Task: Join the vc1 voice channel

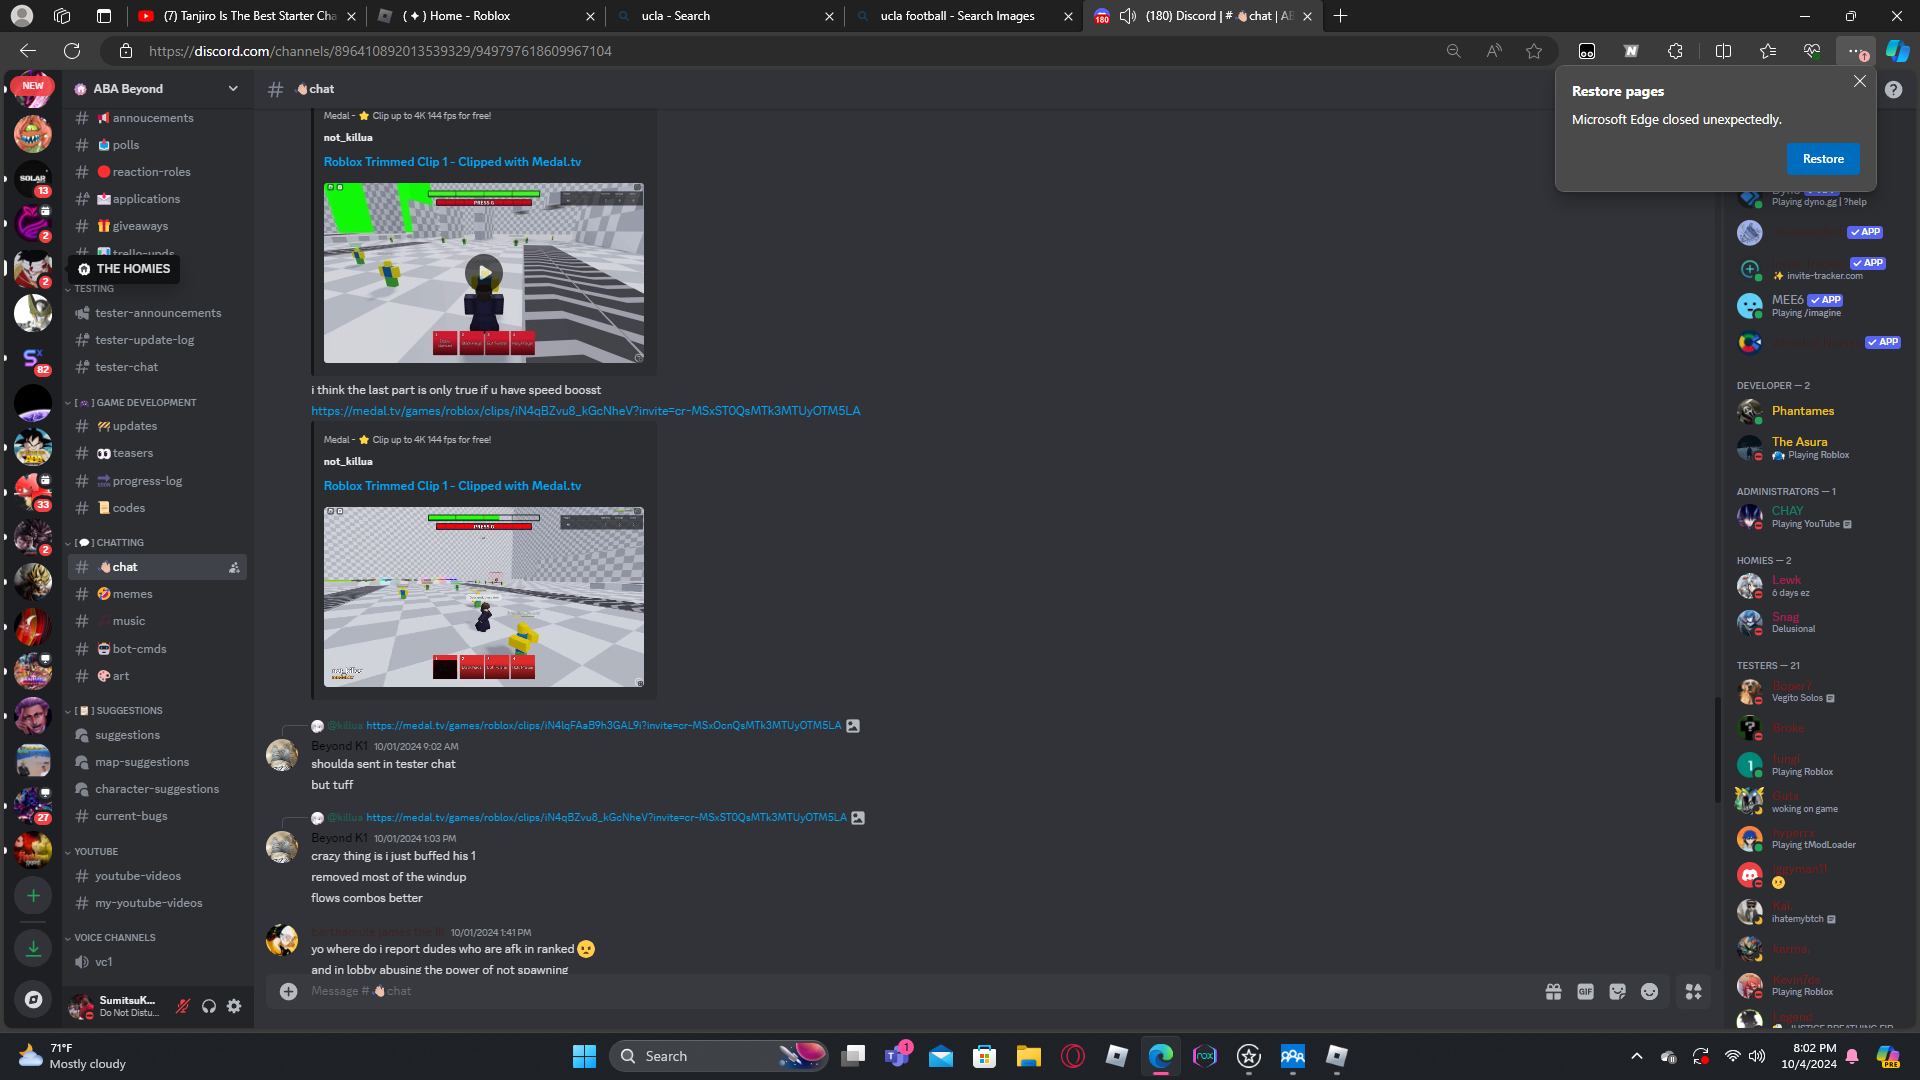Action: [157, 962]
